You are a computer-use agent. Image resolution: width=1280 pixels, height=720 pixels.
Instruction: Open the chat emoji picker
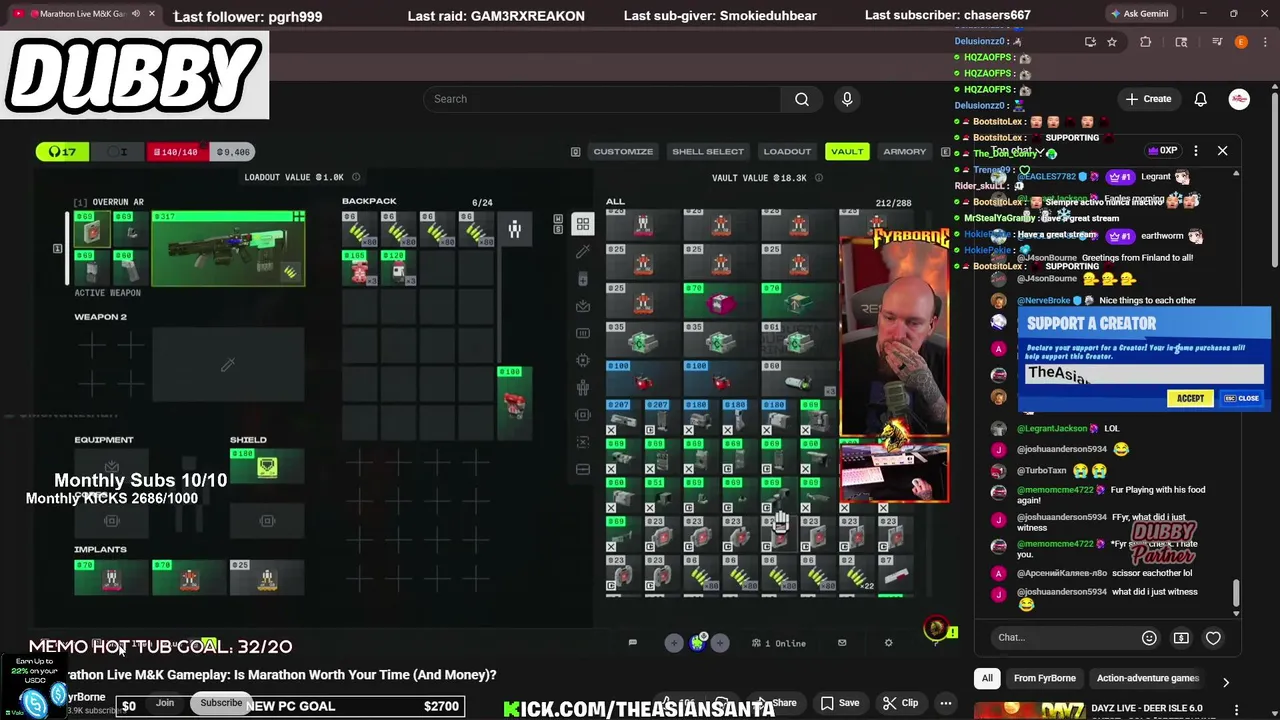click(1149, 638)
